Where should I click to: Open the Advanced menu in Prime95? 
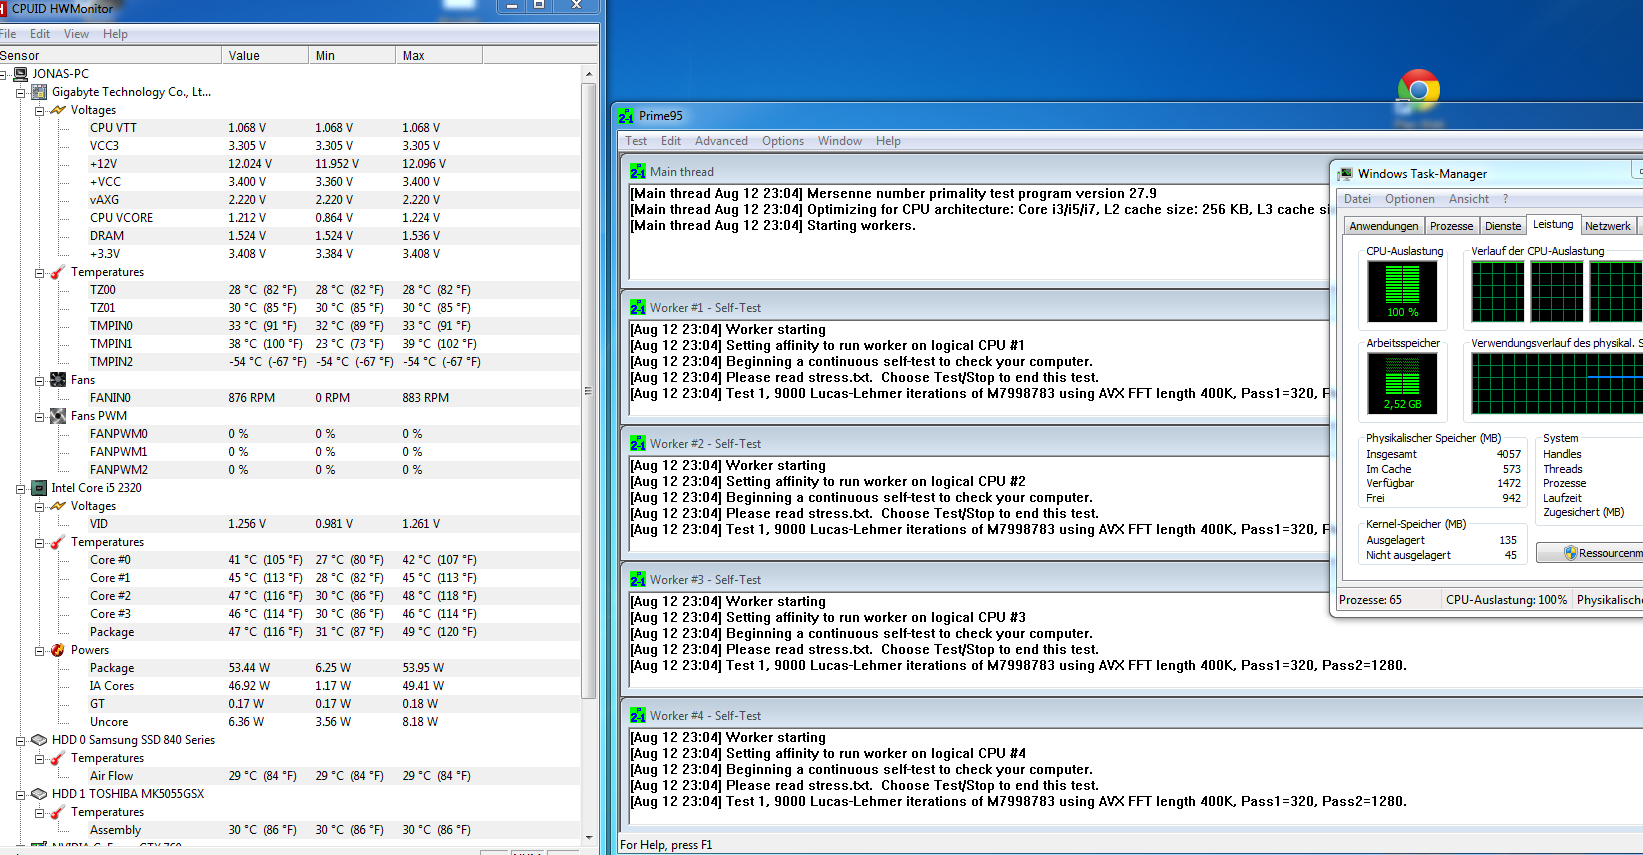tap(721, 141)
